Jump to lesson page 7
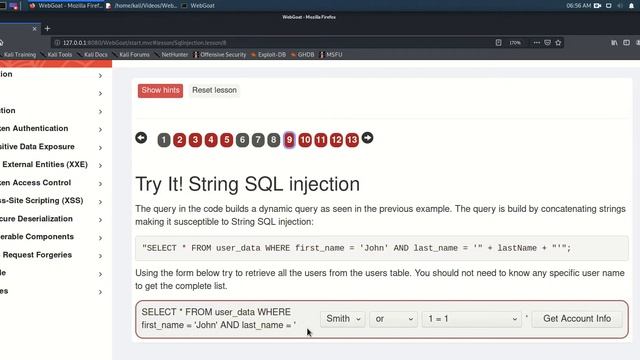This screenshot has width=640, height=360. [x=258, y=140]
